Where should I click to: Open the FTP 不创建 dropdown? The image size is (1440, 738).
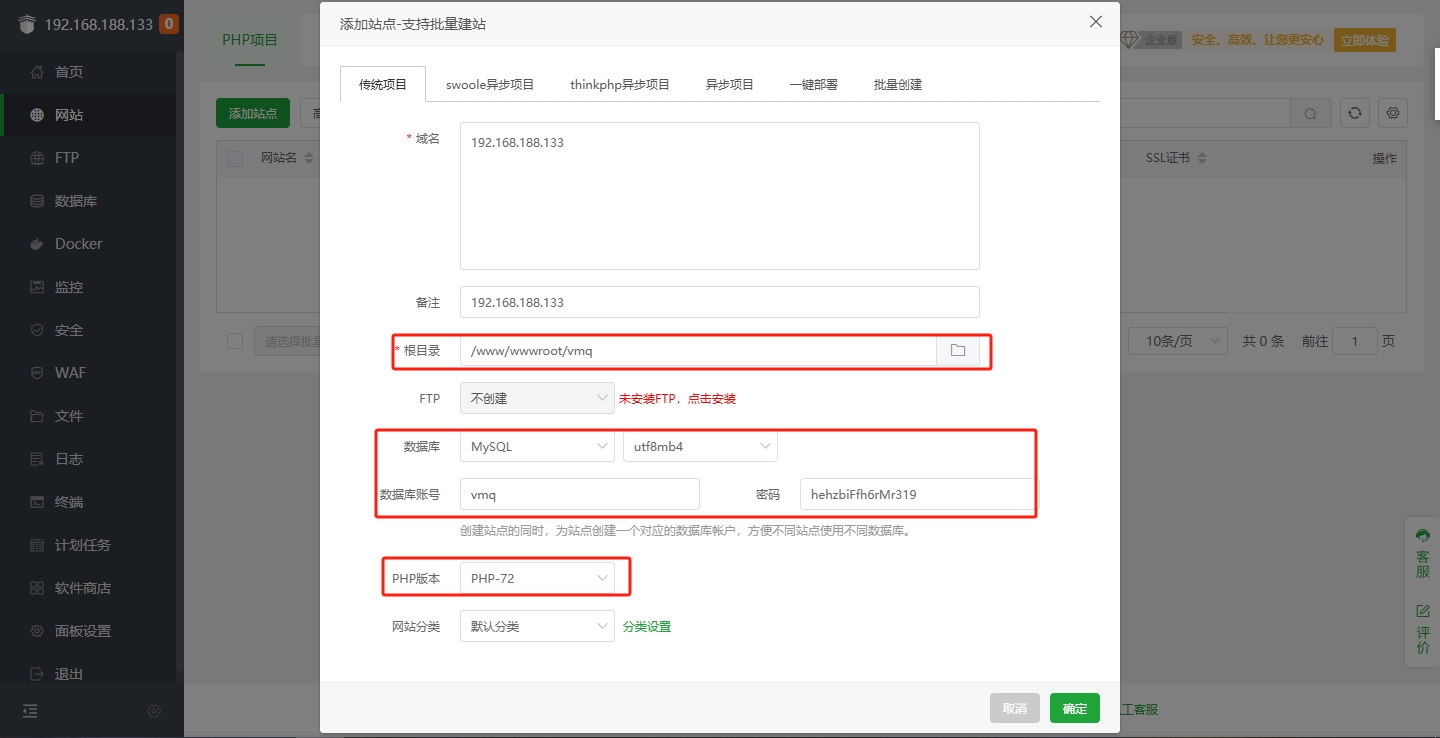[x=537, y=397]
